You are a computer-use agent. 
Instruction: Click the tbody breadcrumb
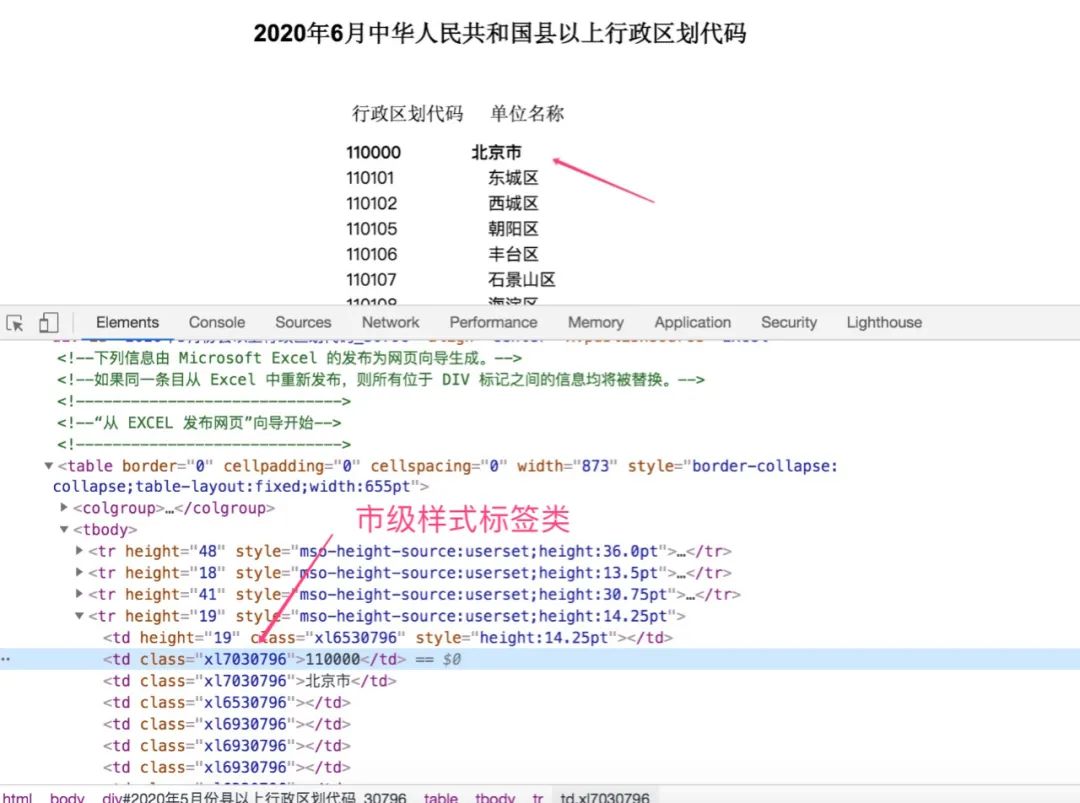(495, 797)
